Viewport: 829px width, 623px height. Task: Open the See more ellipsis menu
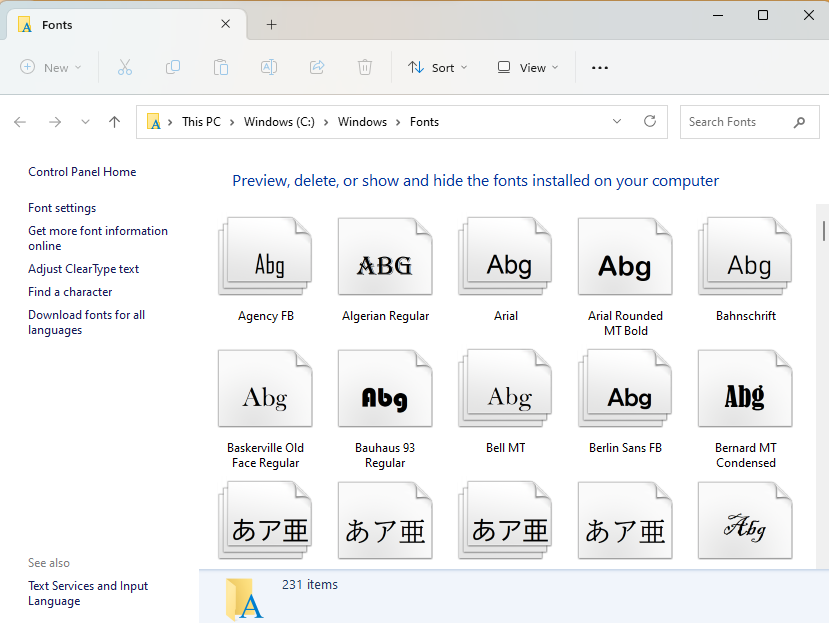(600, 68)
